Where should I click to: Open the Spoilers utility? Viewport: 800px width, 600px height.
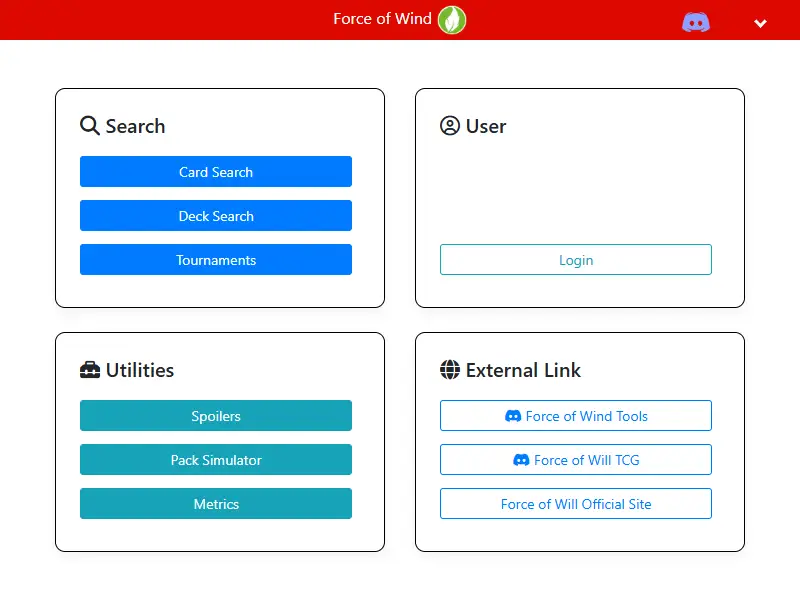click(x=216, y=415)
